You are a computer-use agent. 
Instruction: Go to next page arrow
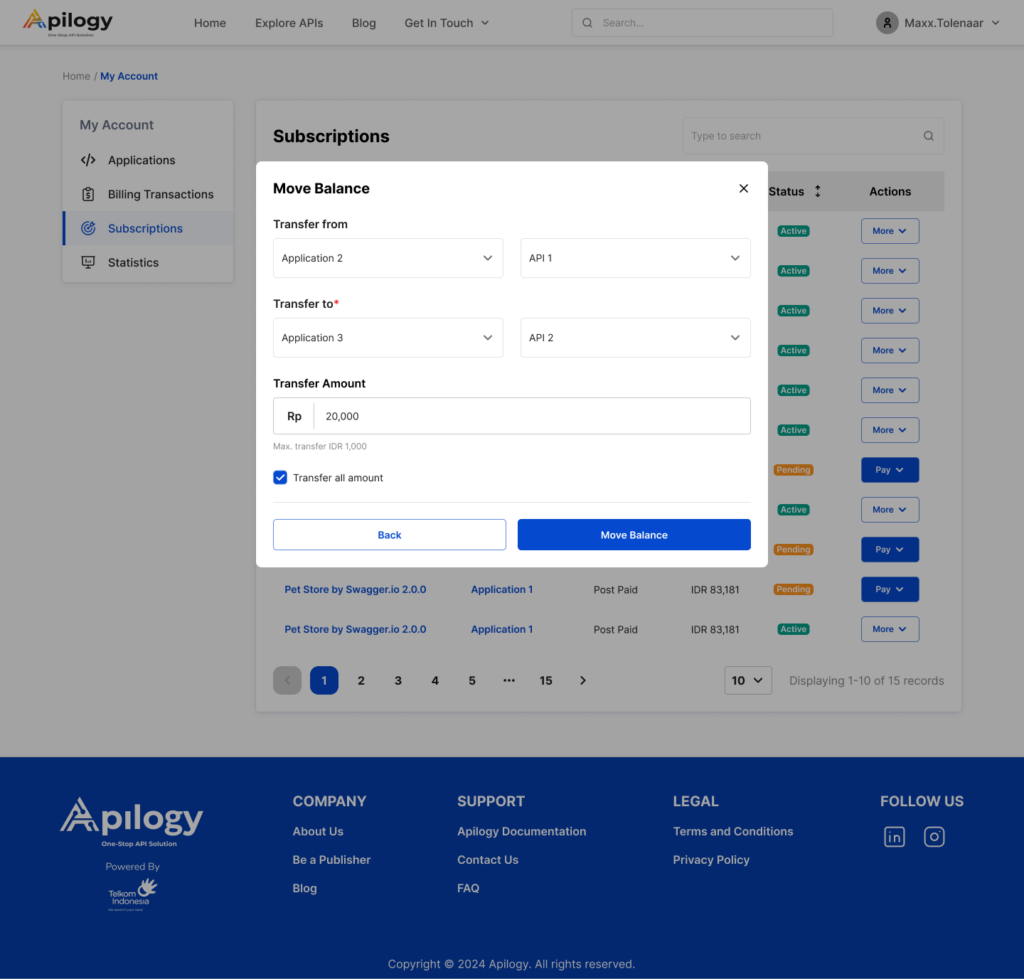click(583, 680)
